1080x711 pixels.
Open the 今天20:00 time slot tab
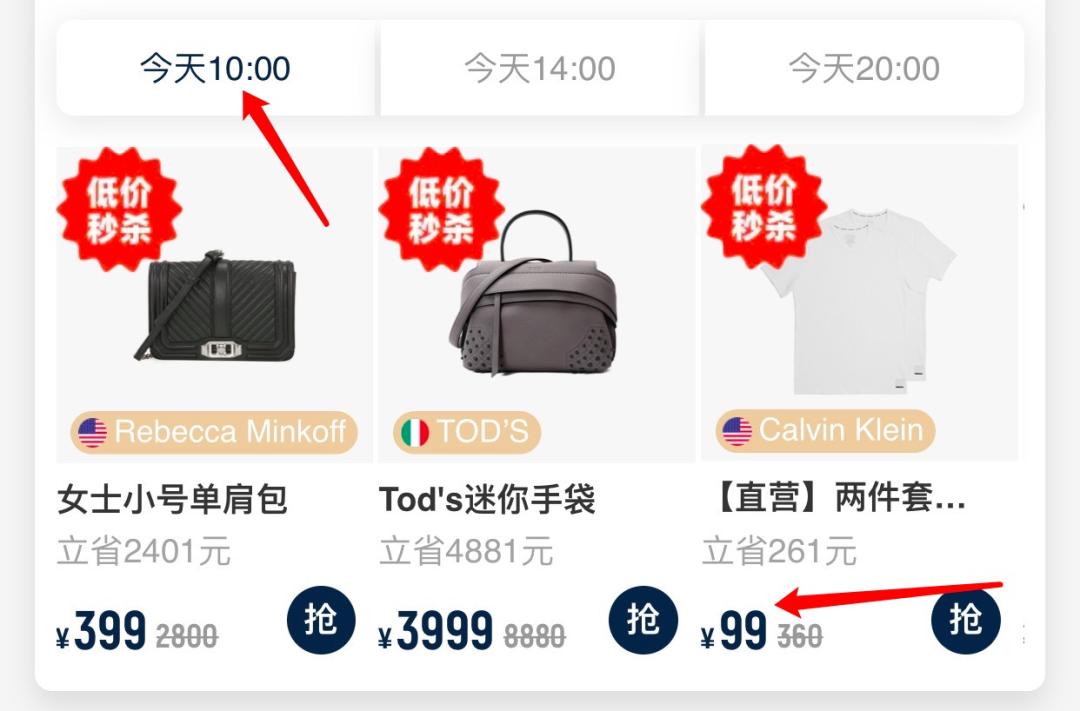point(864,68)
